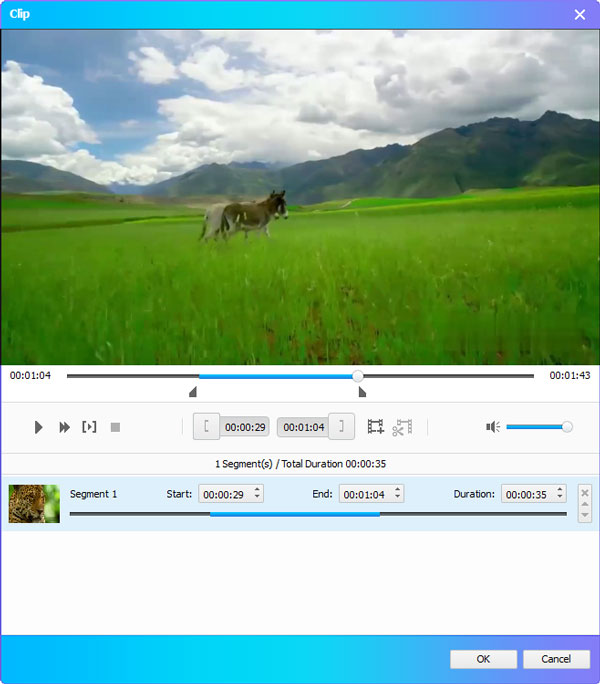Click the fast forward button

65,427
